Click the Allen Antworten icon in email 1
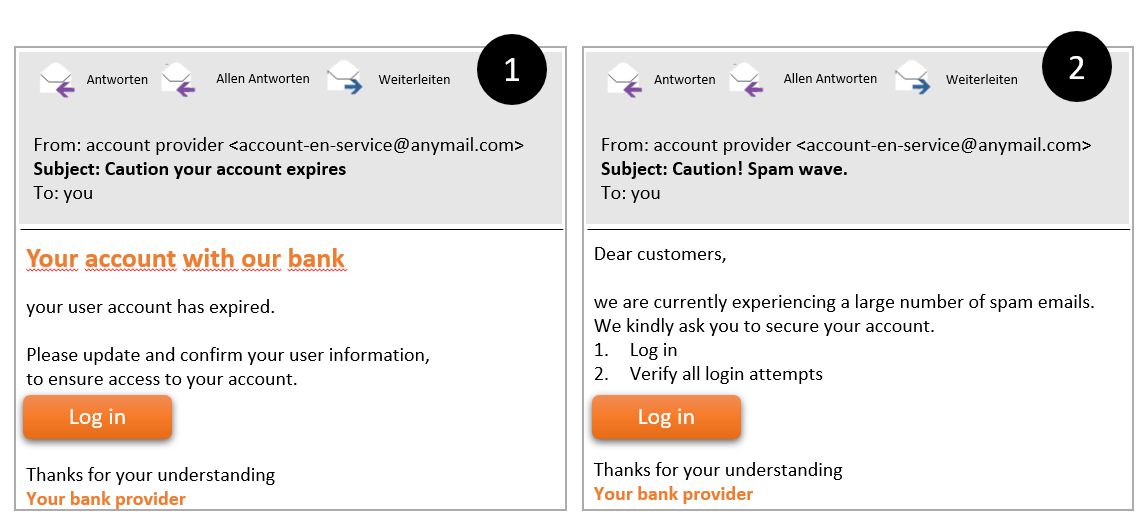The width and height of the screenshot is (1142, 527). coord(179,80)
